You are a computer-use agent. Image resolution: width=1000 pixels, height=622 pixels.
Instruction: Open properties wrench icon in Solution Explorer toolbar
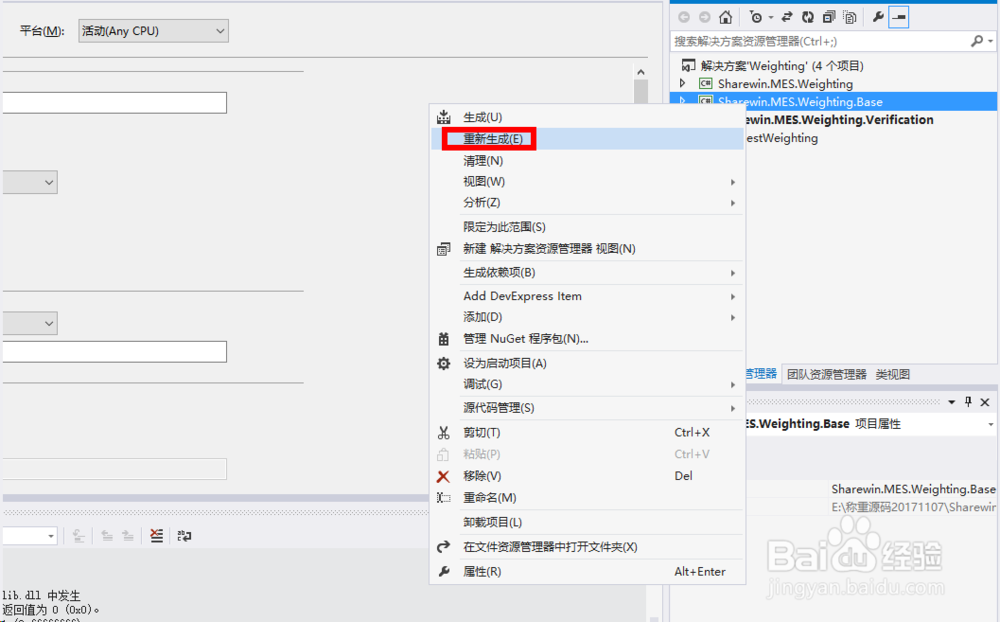pos(878,17)
